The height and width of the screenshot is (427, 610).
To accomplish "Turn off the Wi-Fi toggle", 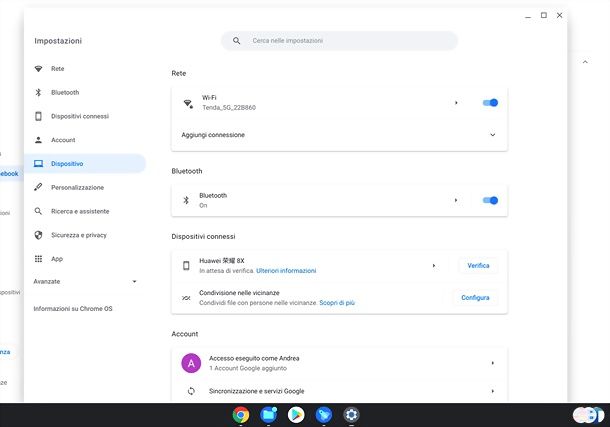I will point(490,103).
